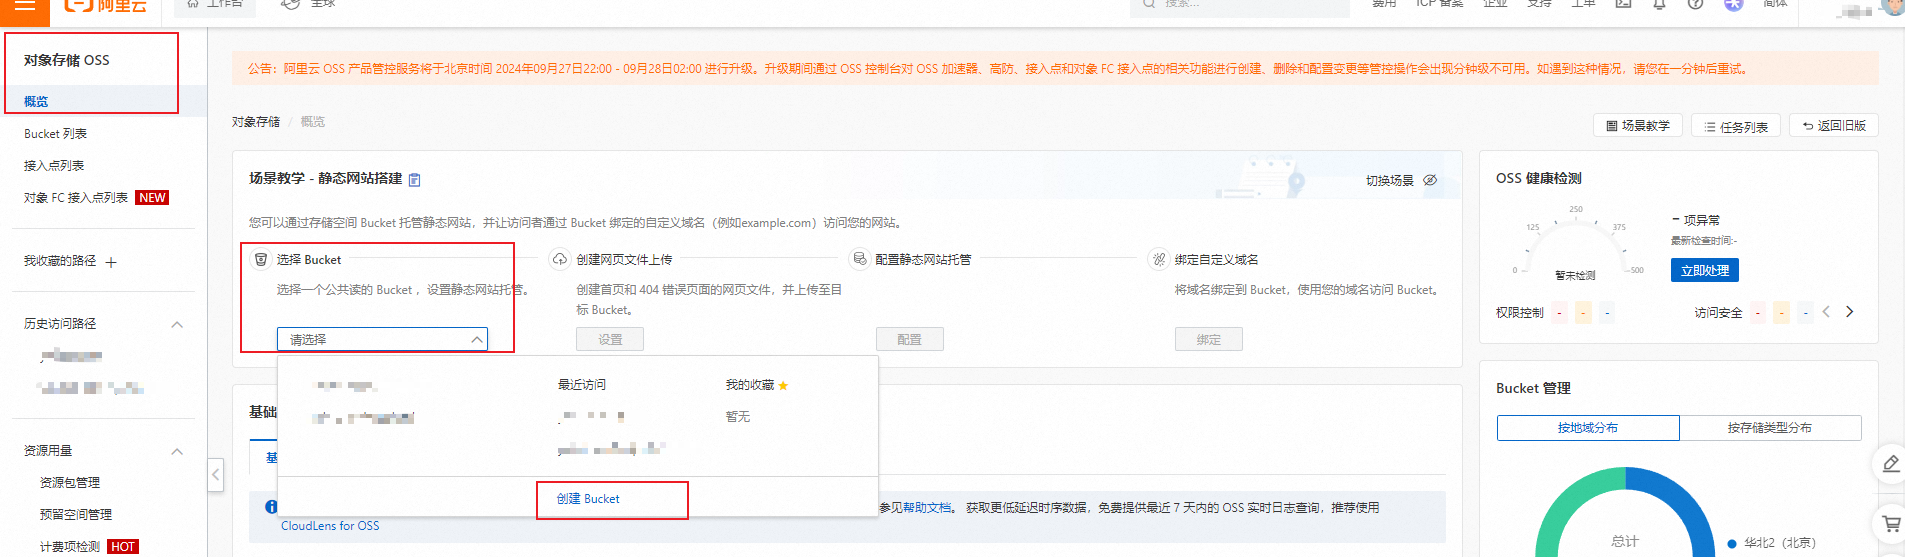Click 暂无 under 我的收藏

[x=738, y=417]
